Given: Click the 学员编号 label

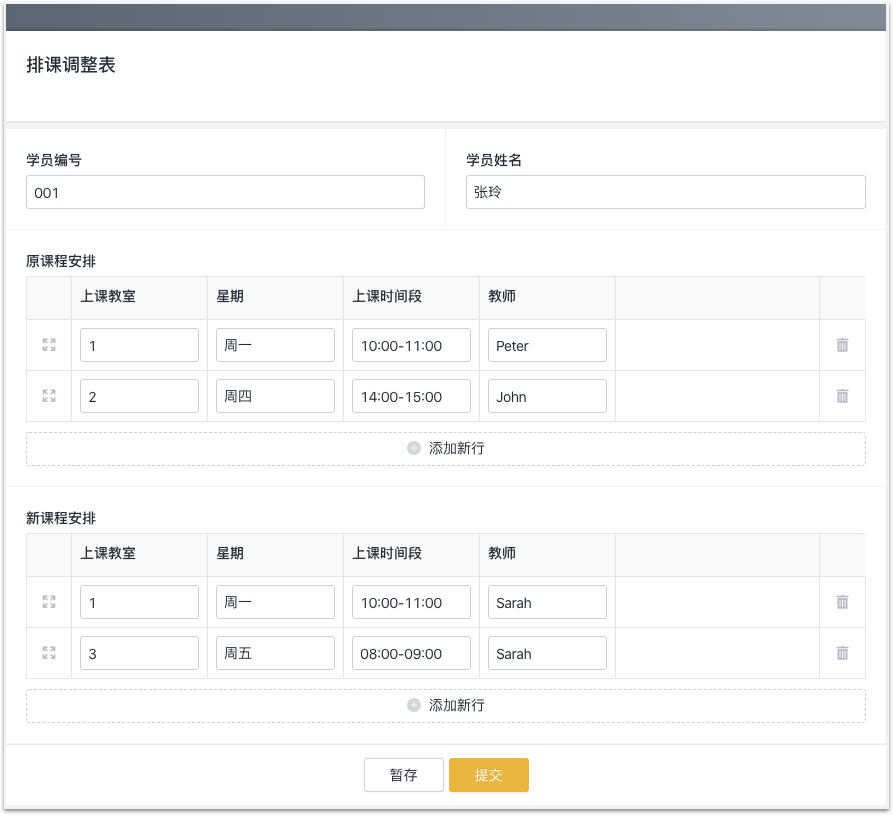Looking at the screenshot, I should point(54,160).
